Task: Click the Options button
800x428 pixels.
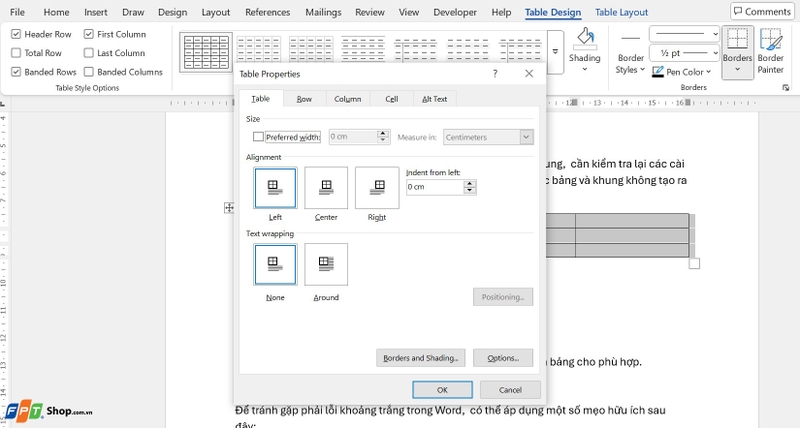Action: tap(503, 358)
